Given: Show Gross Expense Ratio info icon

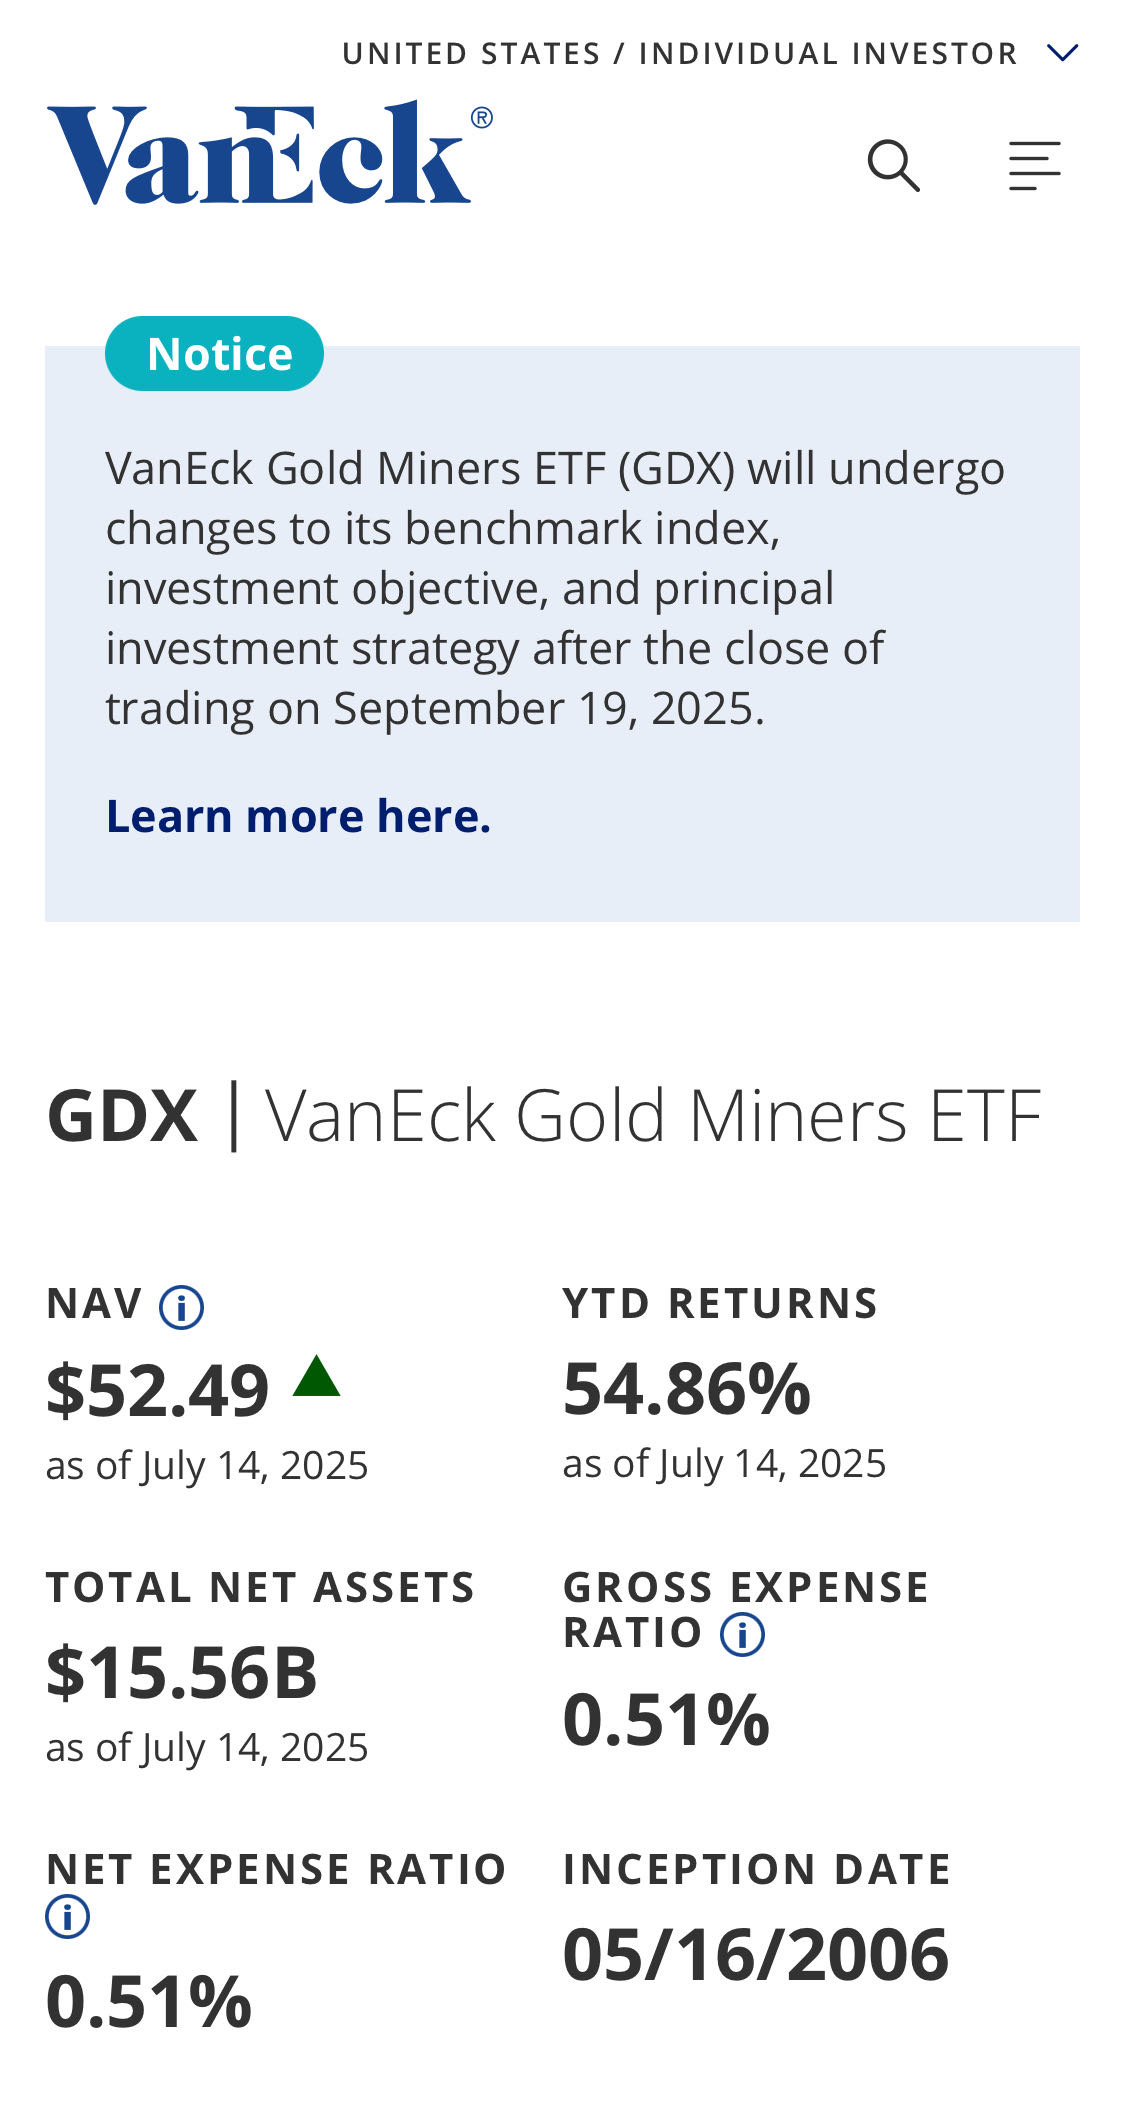Looking at the screenshot, I should [743, 1635].
